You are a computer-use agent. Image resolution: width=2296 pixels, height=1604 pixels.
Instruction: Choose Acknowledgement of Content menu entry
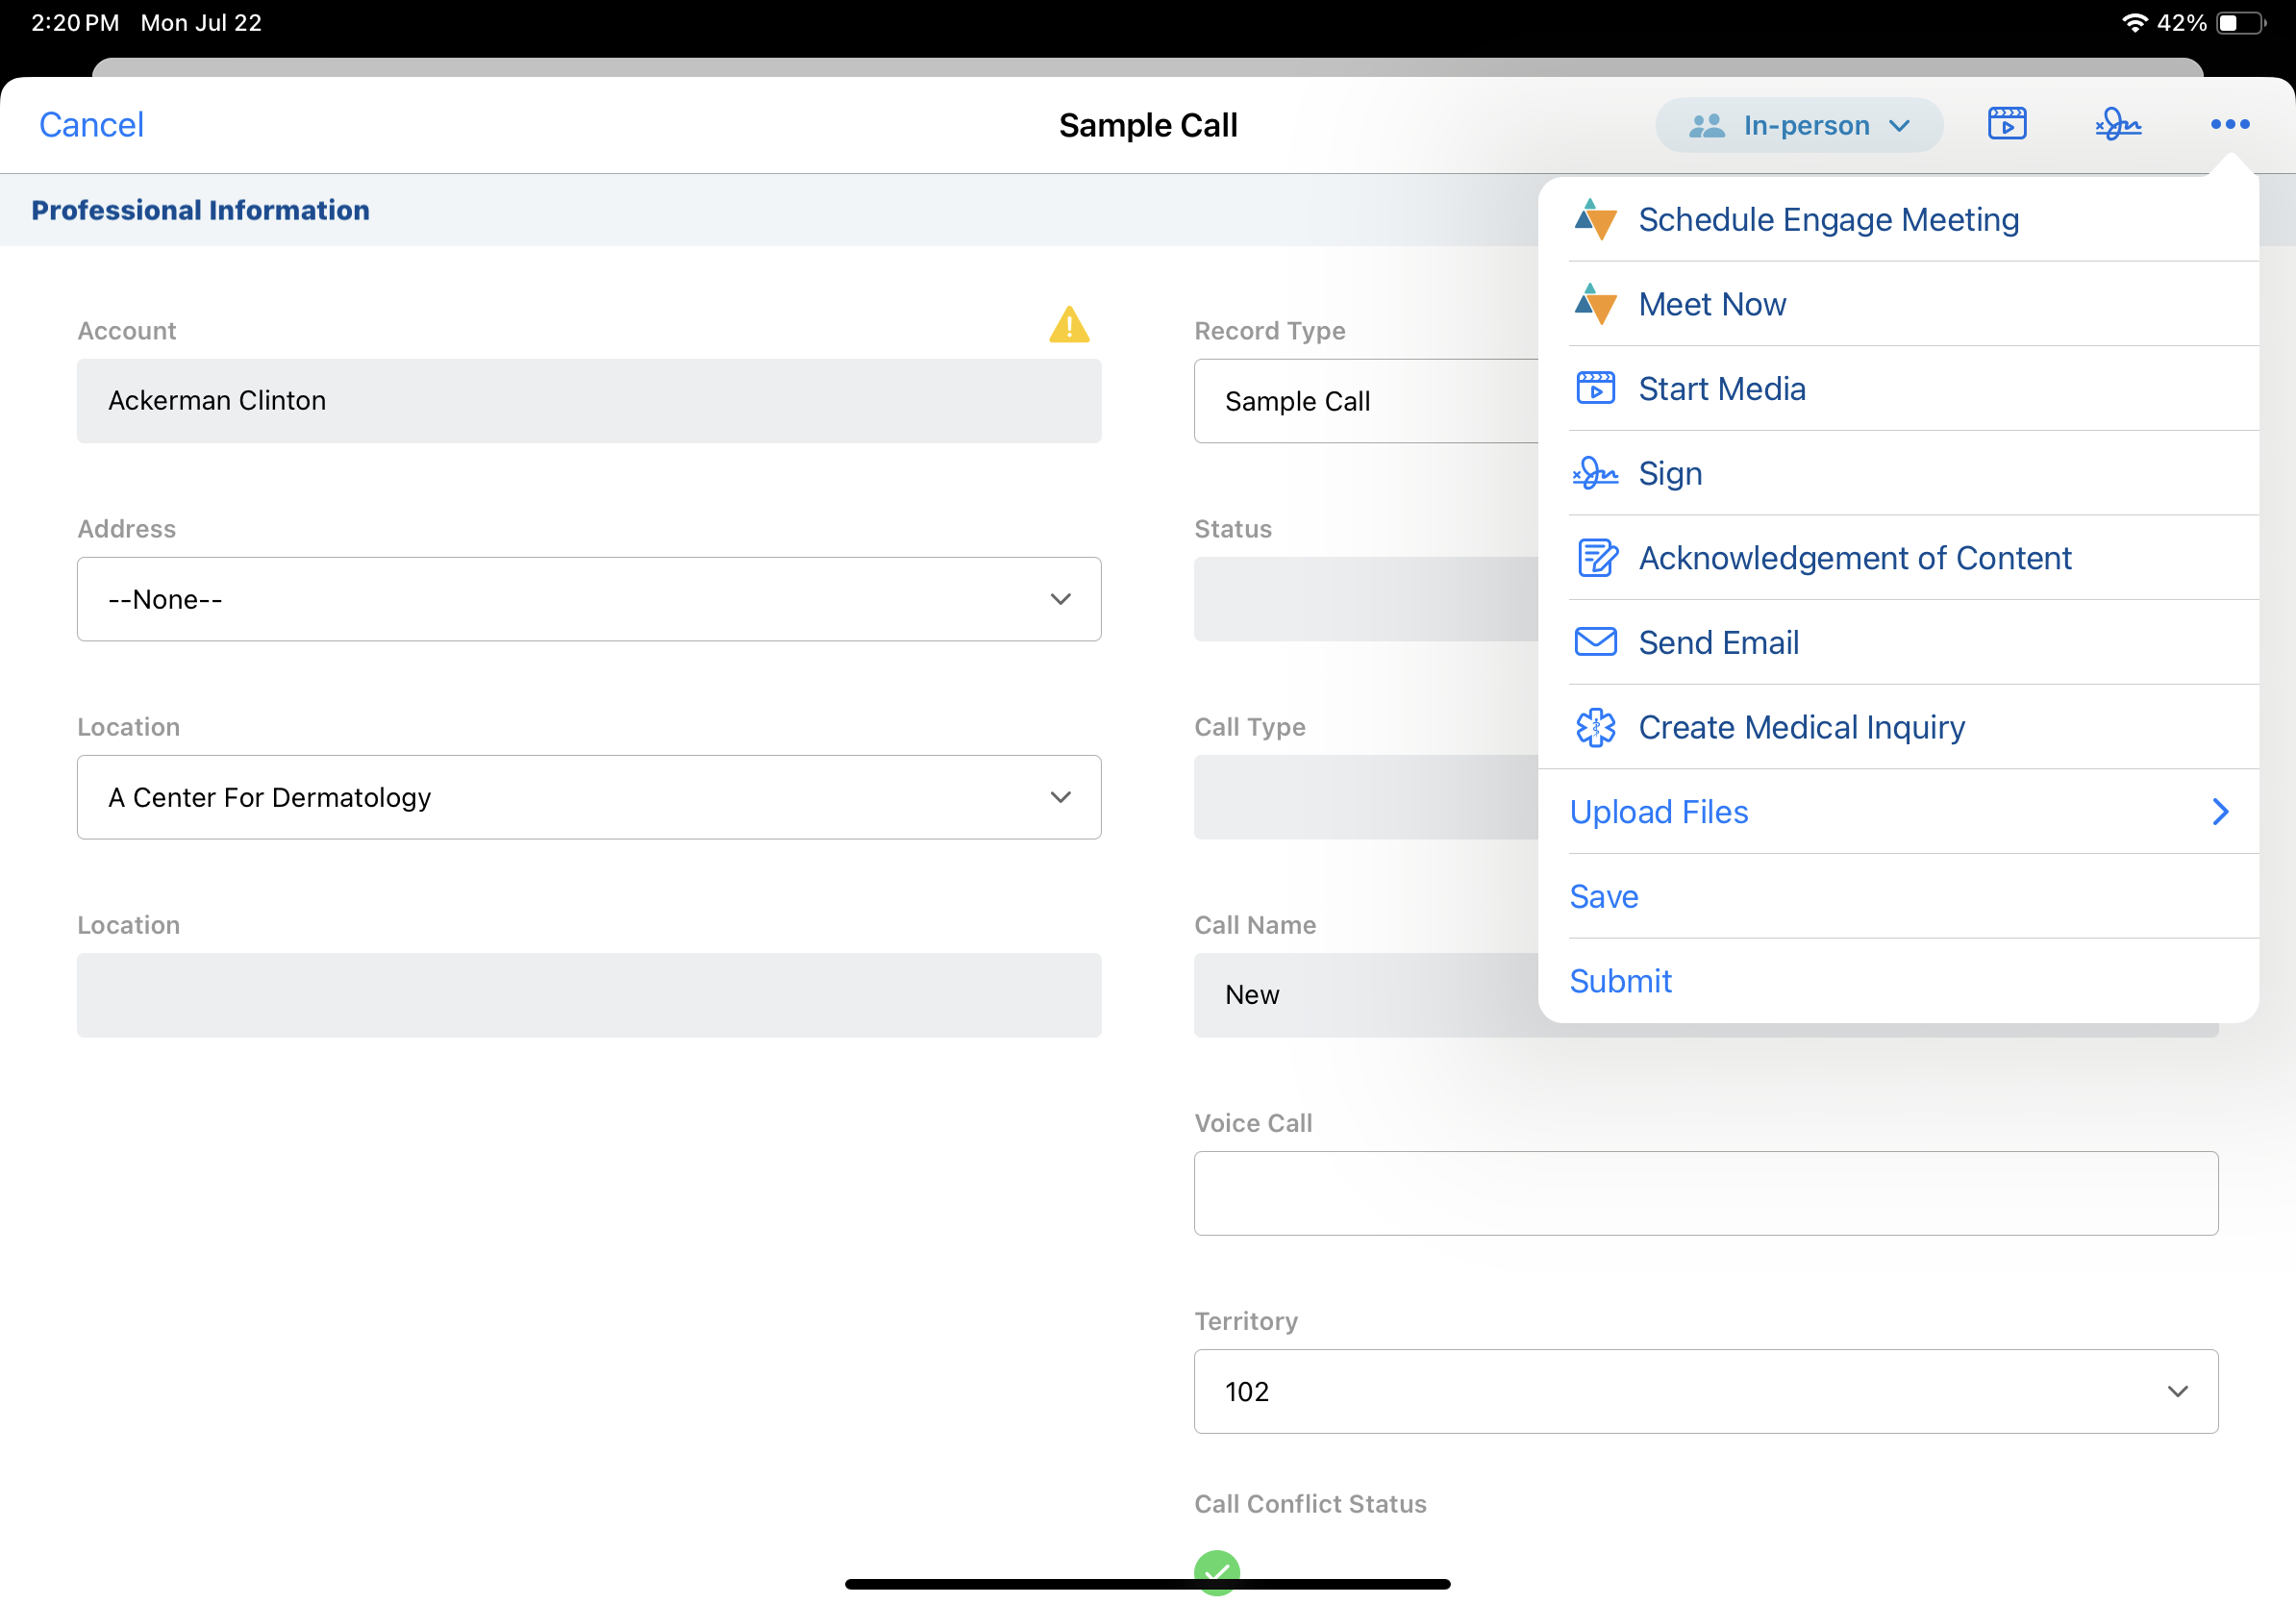pos(1854,558)
